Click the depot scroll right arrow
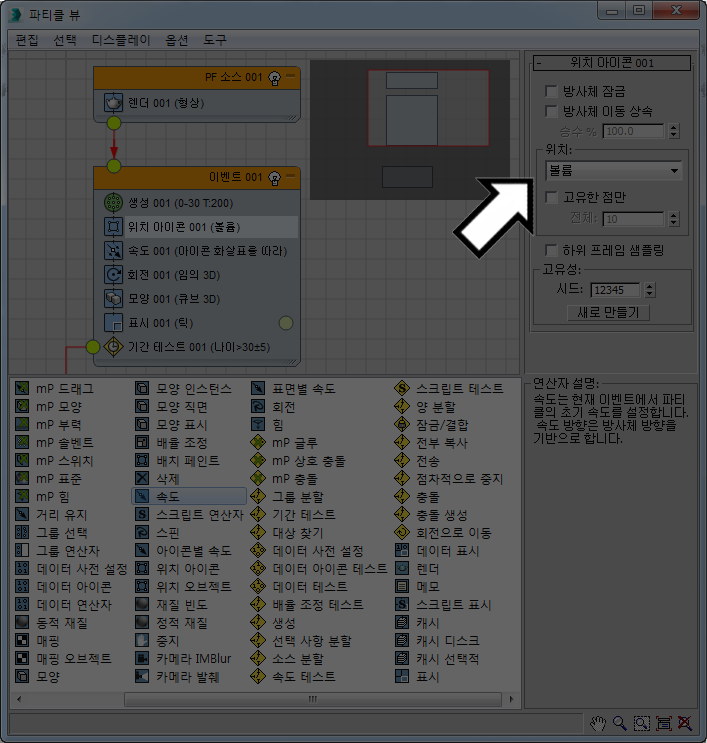Image resolution: width=707 pixels, height=743 pixels. click(x=511, y=699)
